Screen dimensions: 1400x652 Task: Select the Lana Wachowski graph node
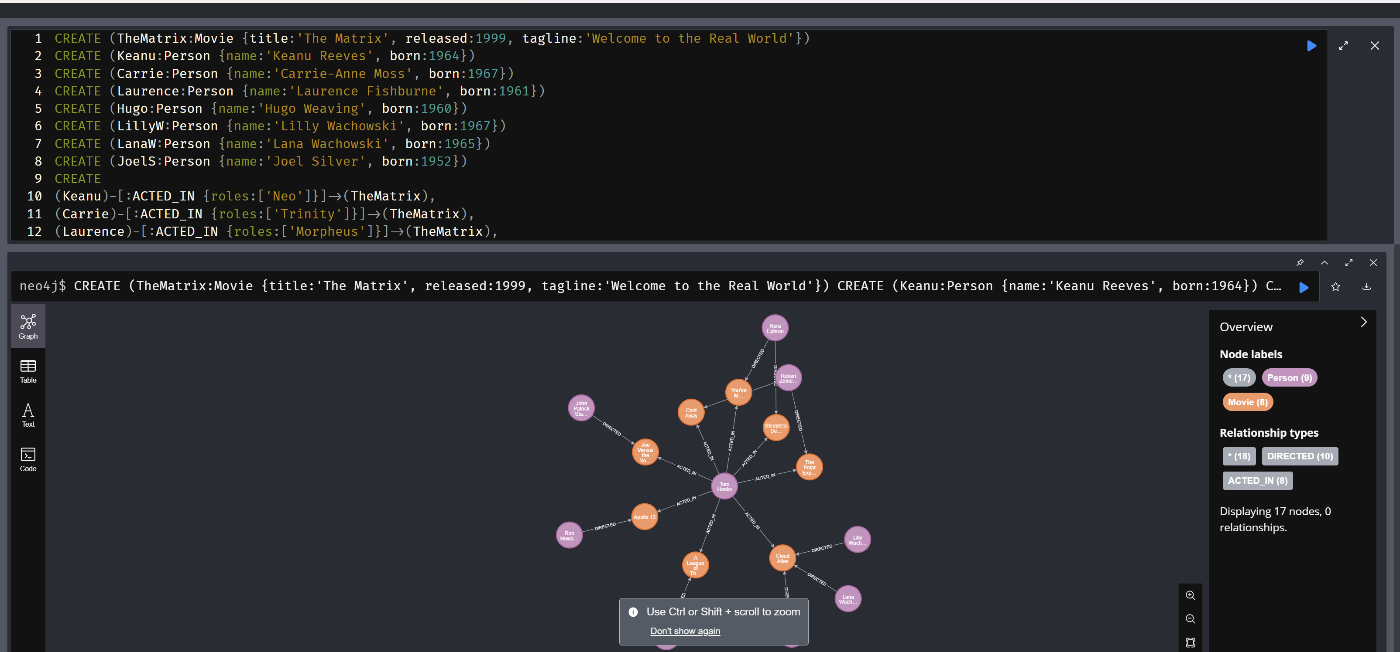[x=848, y=598]
